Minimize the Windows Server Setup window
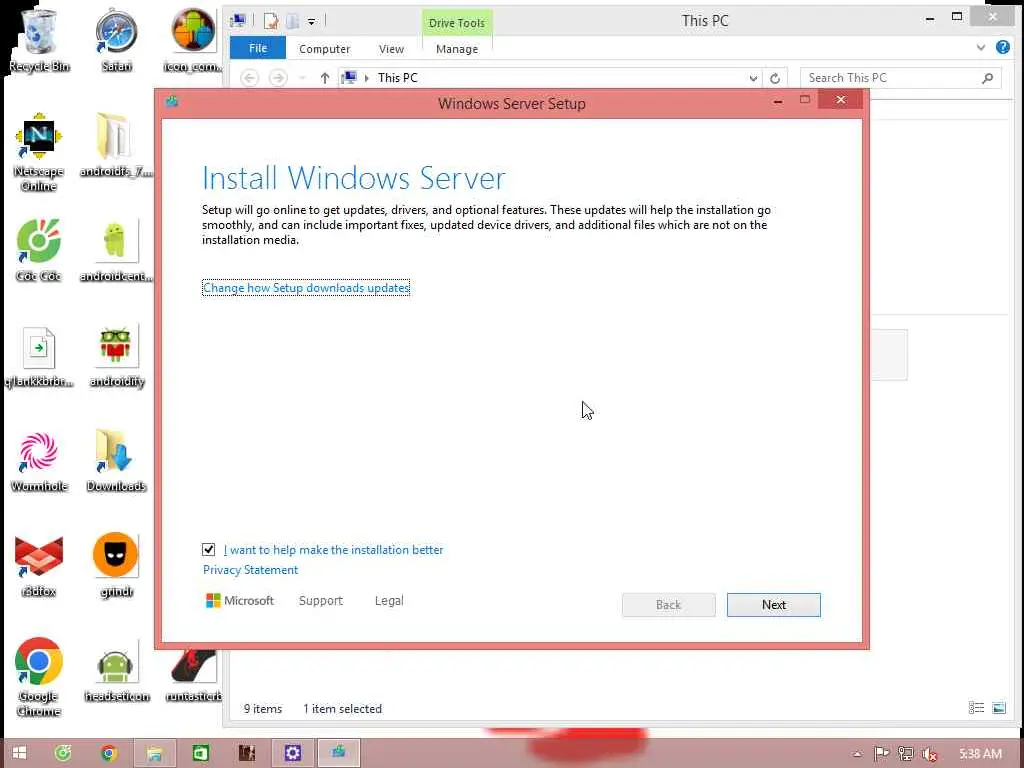 coord(778,101)
